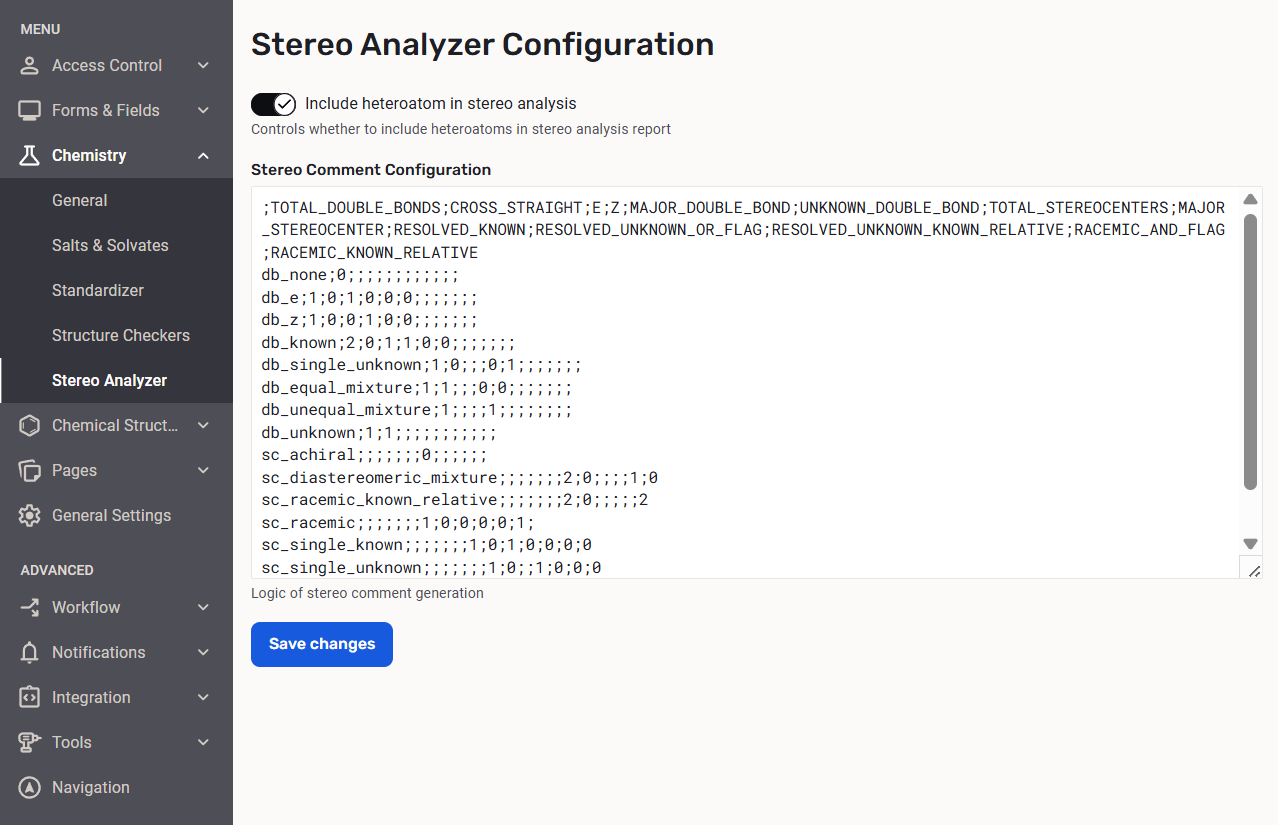Click the General Settings gear icon

30,516
